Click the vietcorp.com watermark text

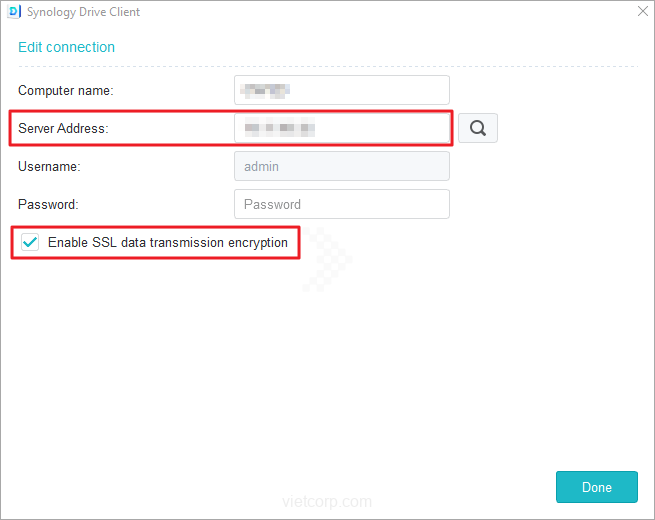pos(327,501)
